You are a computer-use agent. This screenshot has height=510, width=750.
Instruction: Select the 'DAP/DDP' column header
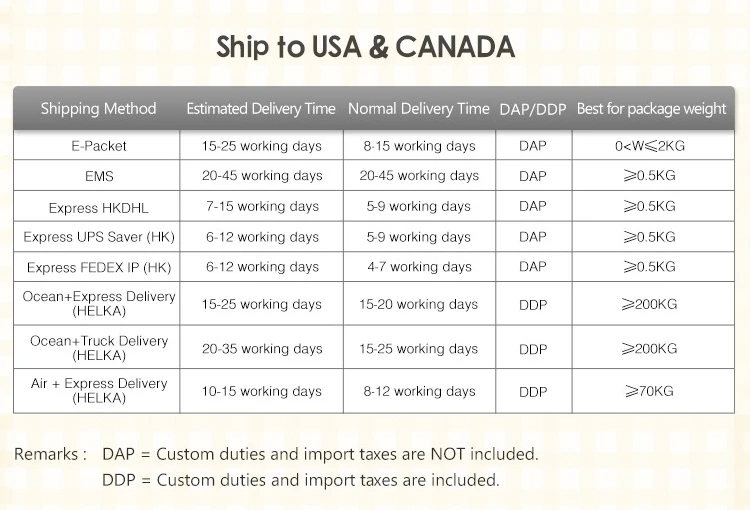[532, 109]
